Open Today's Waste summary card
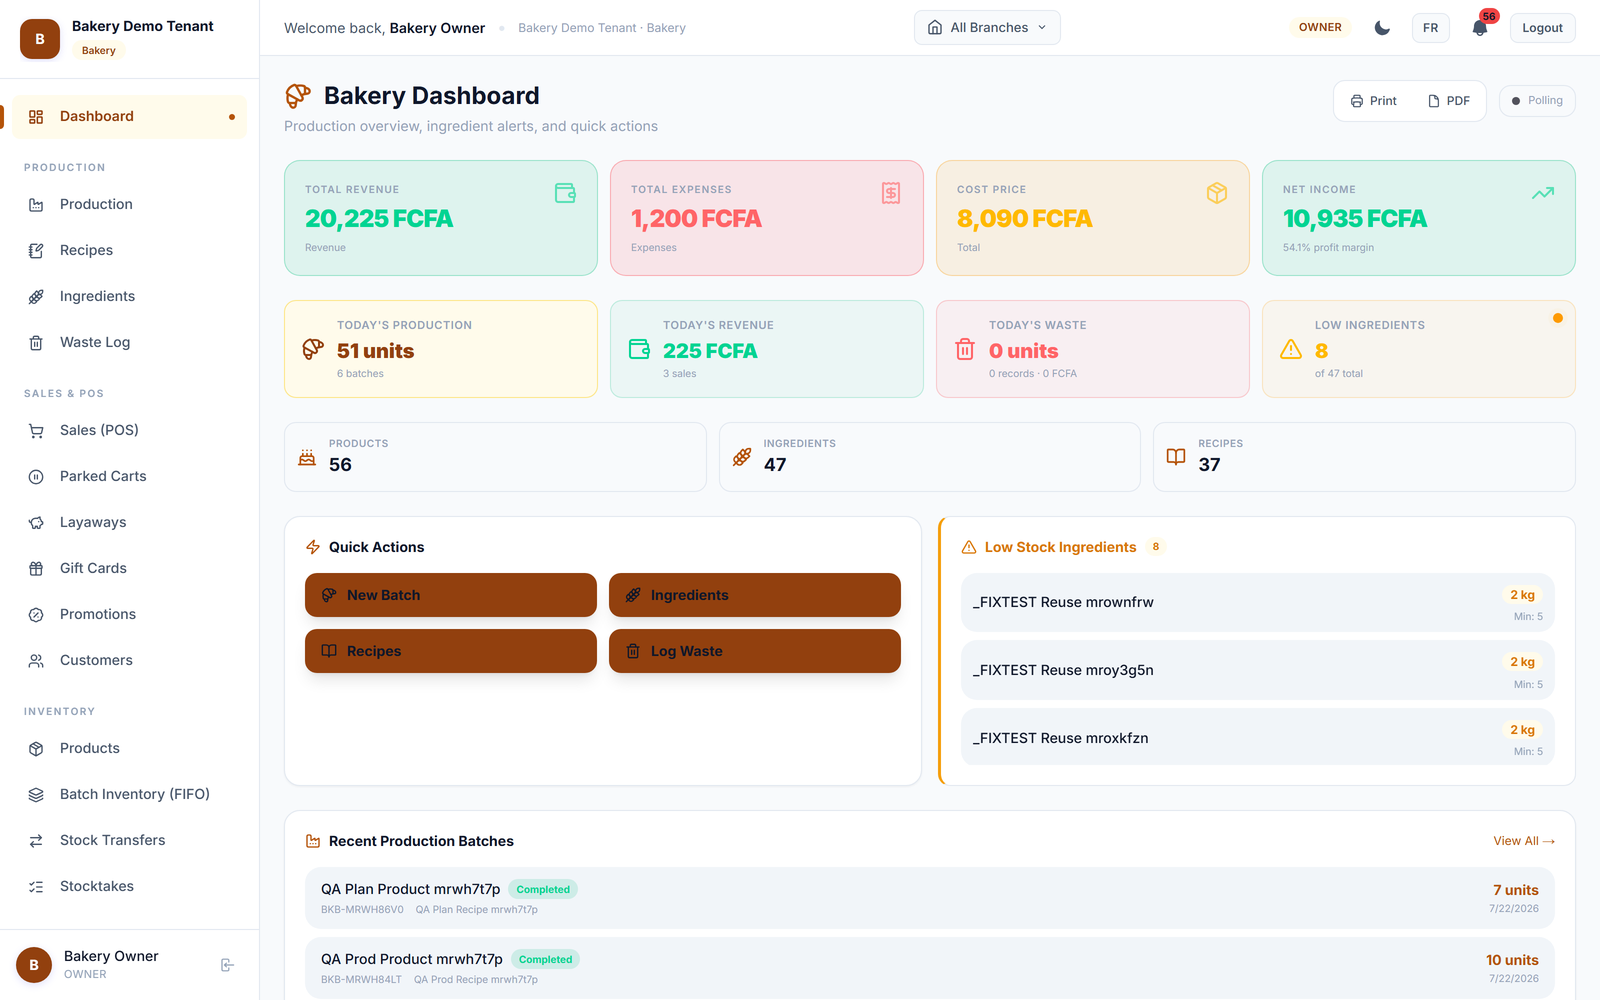The image size is (1600, 1000). click(x=1093, y=349)
